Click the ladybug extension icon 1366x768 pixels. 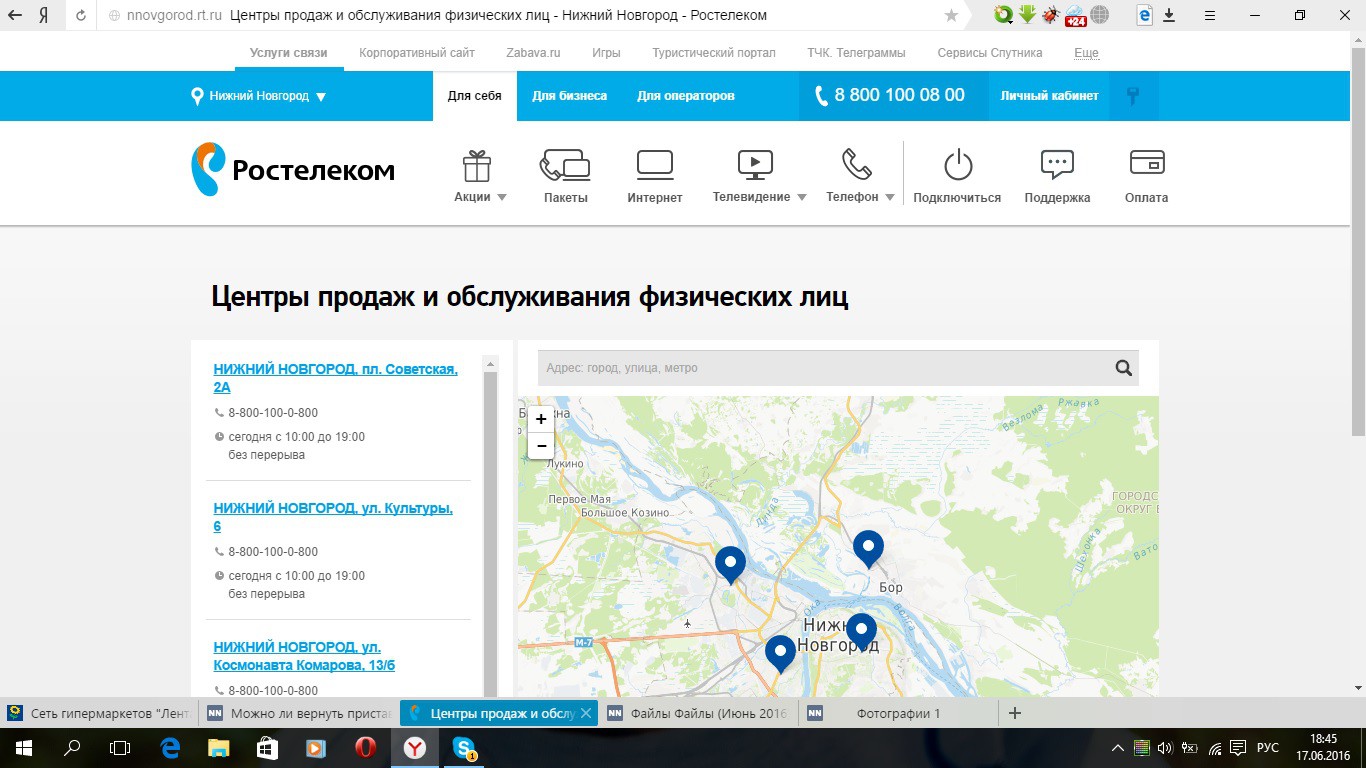1051,15
